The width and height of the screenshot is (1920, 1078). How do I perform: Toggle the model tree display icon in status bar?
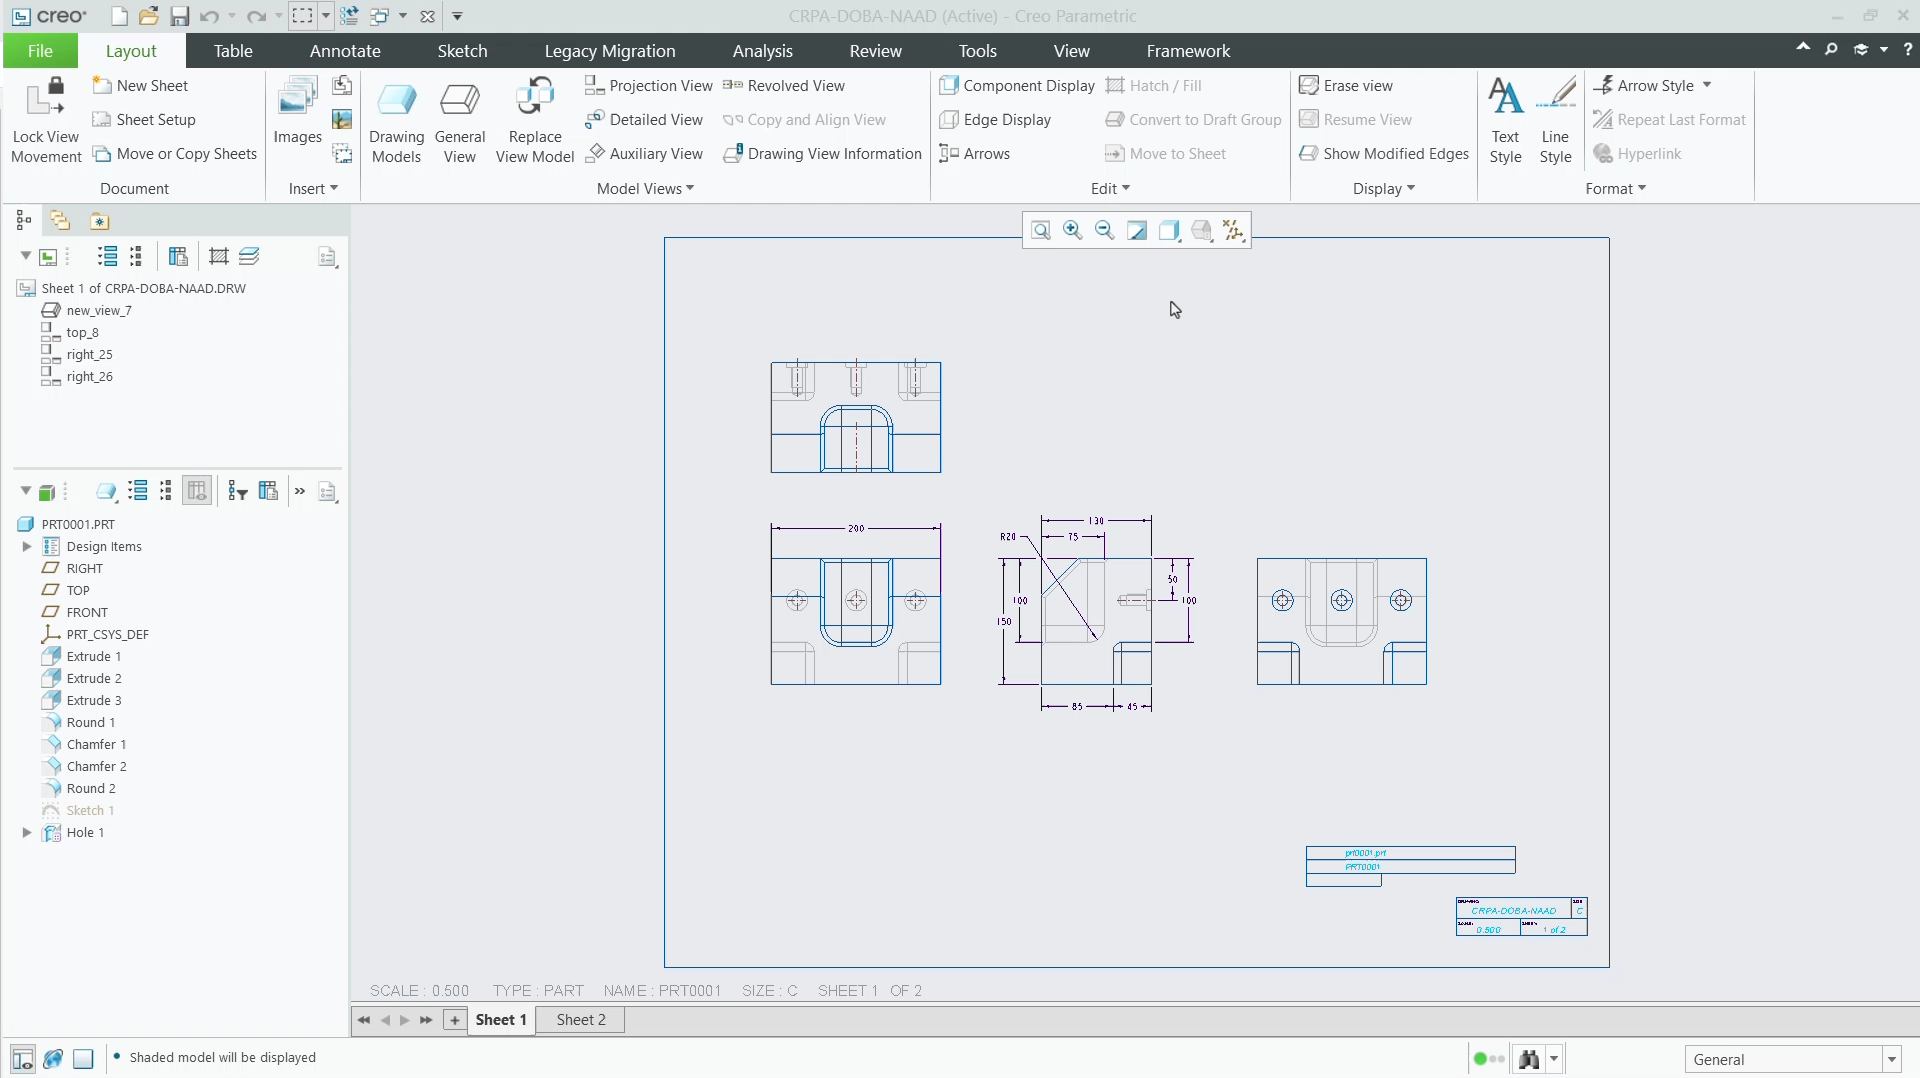click(23, 1058)
